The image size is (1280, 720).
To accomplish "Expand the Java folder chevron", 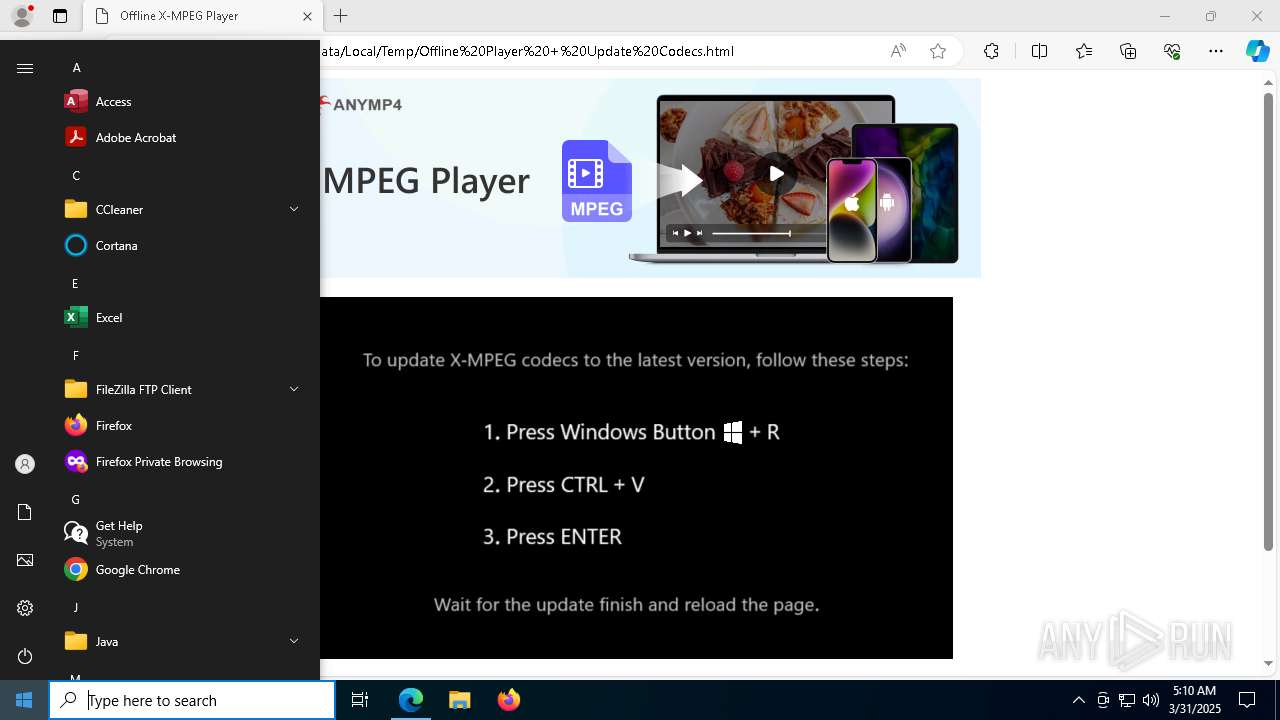I will tap(294, 641).
